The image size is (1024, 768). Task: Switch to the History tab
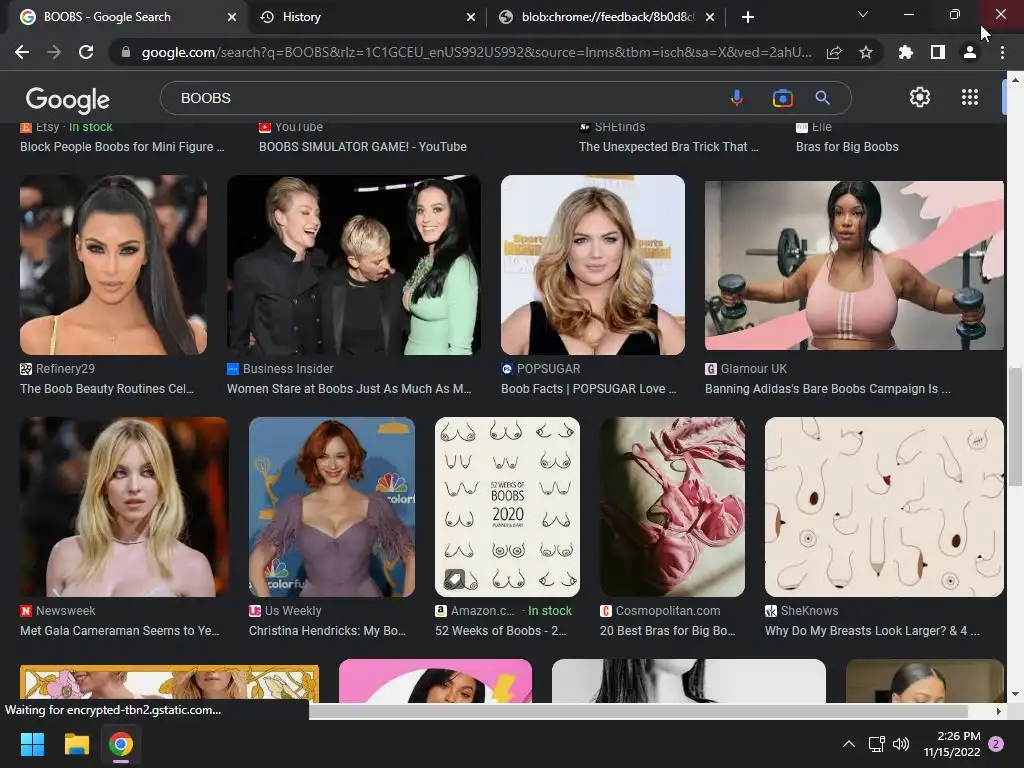tap(358, 17)
